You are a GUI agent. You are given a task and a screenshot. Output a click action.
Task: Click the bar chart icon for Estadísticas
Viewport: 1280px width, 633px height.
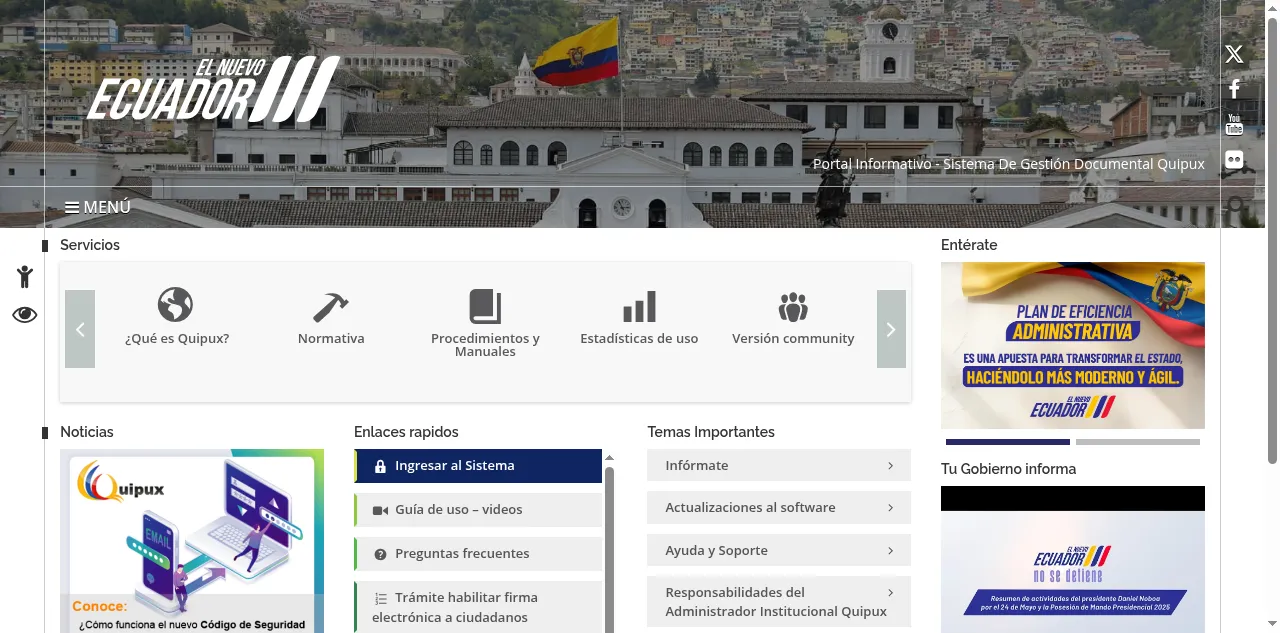coord(639,306)
